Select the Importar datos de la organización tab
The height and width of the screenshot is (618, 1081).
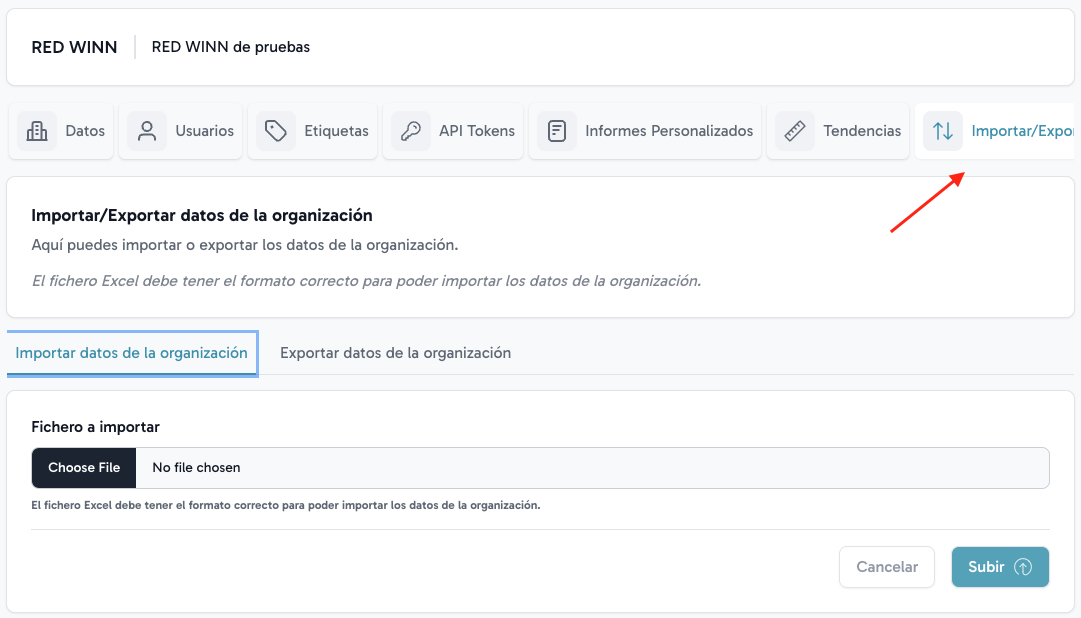click(x=132, y=353)
